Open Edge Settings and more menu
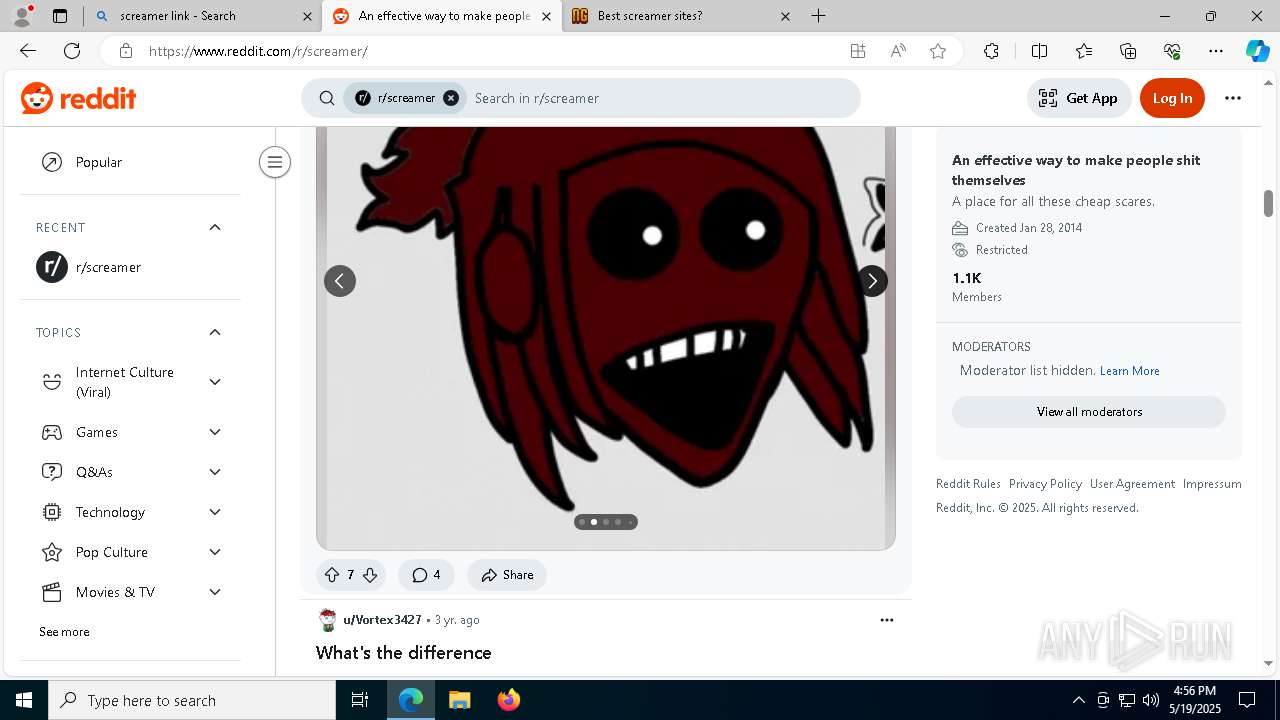 (x=1216, y=51)
